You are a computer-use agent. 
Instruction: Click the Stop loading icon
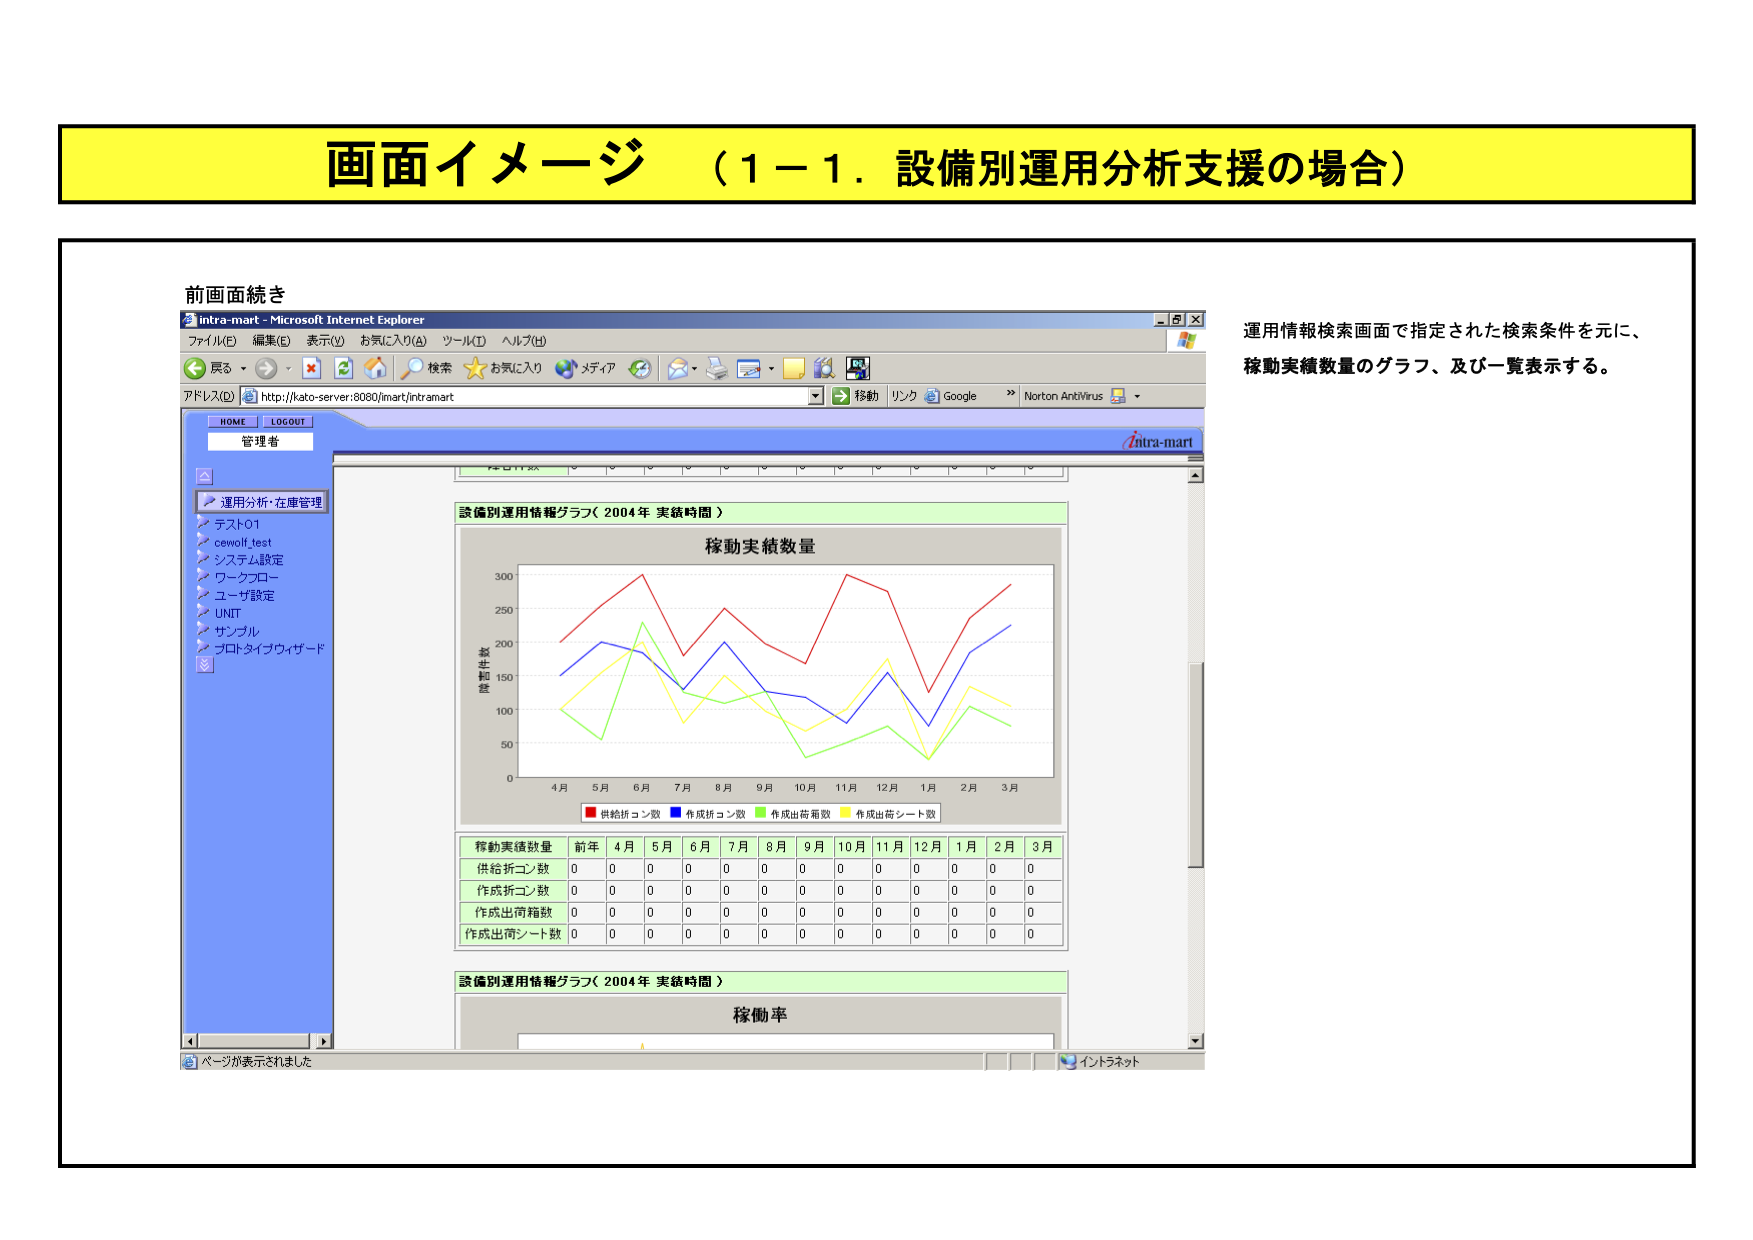[x=312, y=369]
